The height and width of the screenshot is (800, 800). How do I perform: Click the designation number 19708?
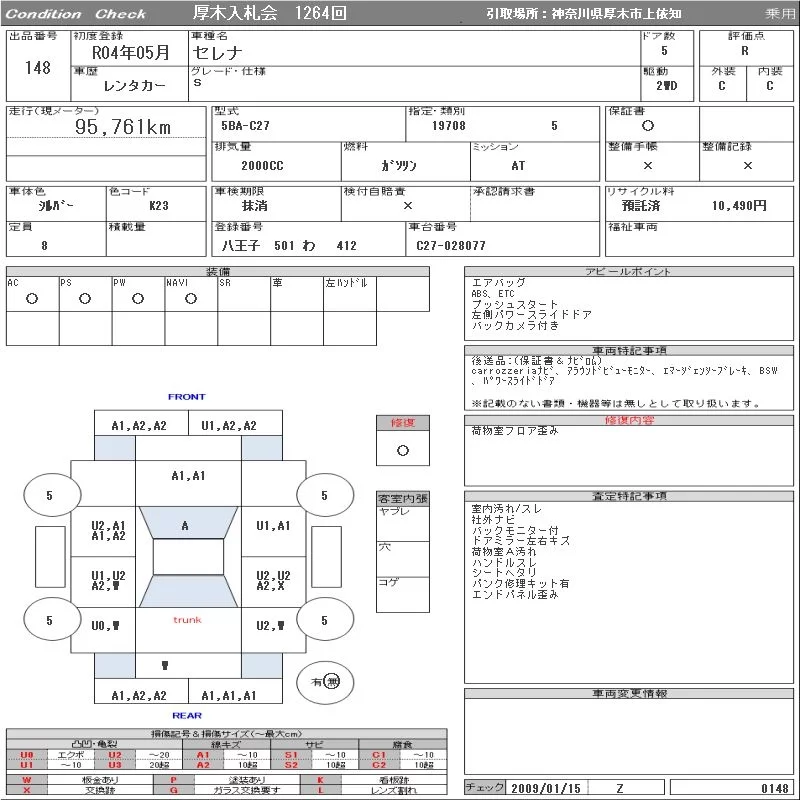point(448,126)
